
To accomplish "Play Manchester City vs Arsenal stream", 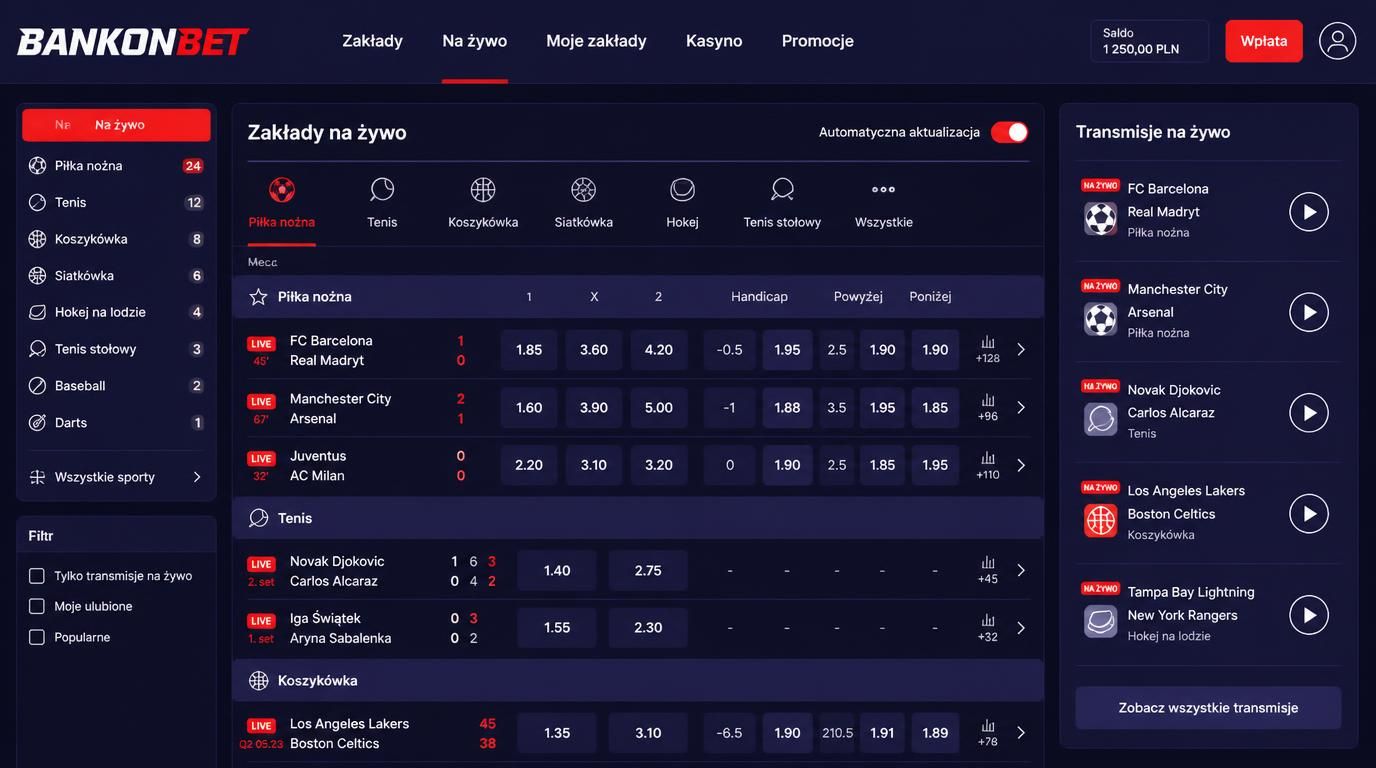I will point(1309,312).
